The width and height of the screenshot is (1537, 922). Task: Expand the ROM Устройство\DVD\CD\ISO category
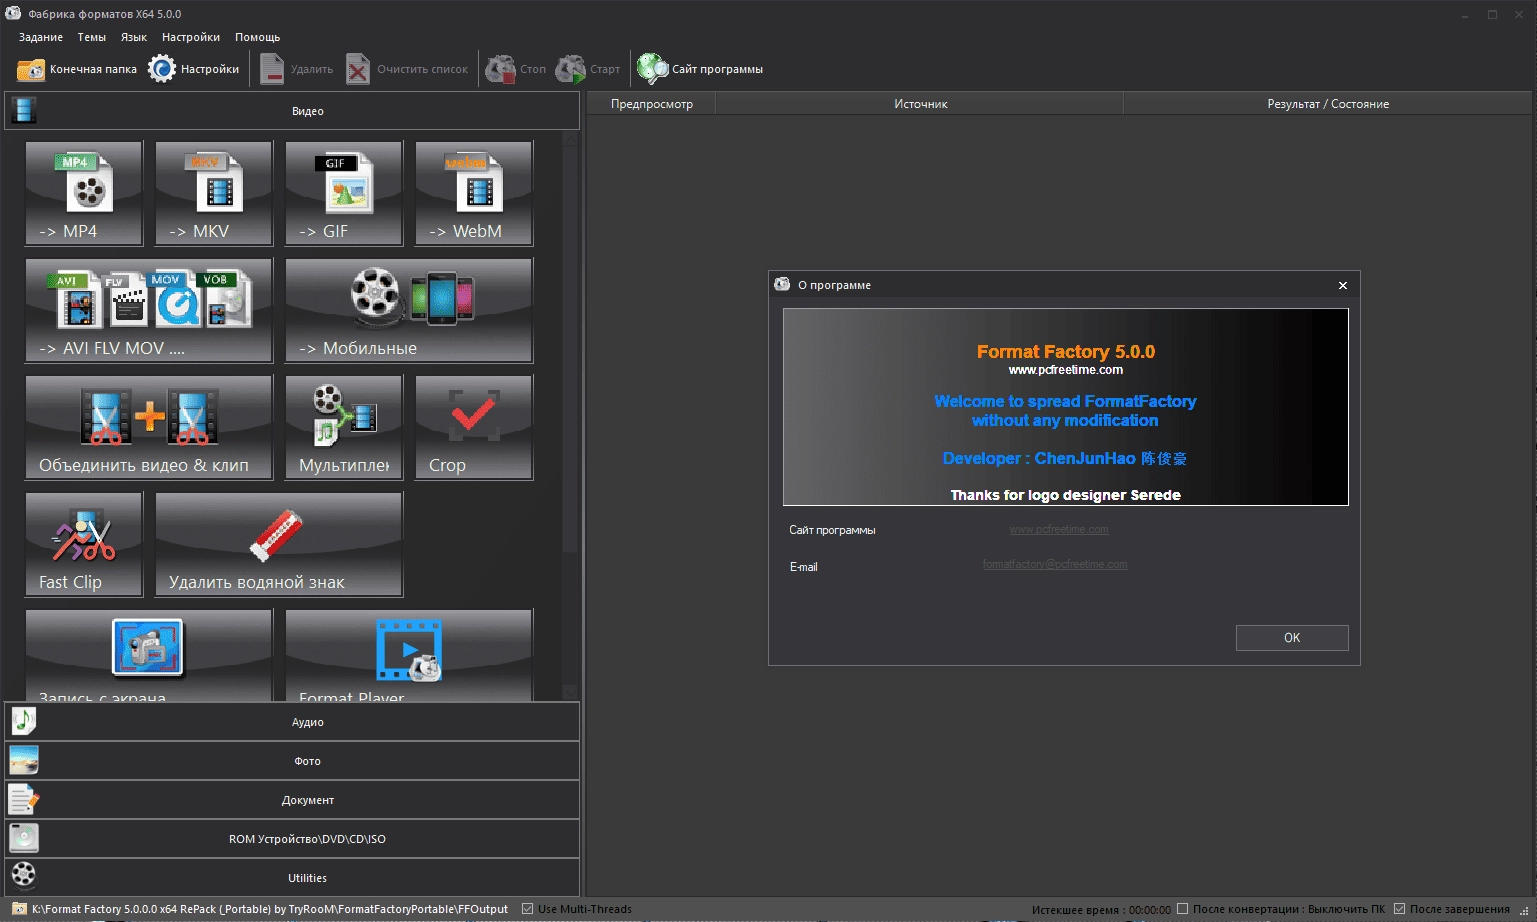click(292, 839)
